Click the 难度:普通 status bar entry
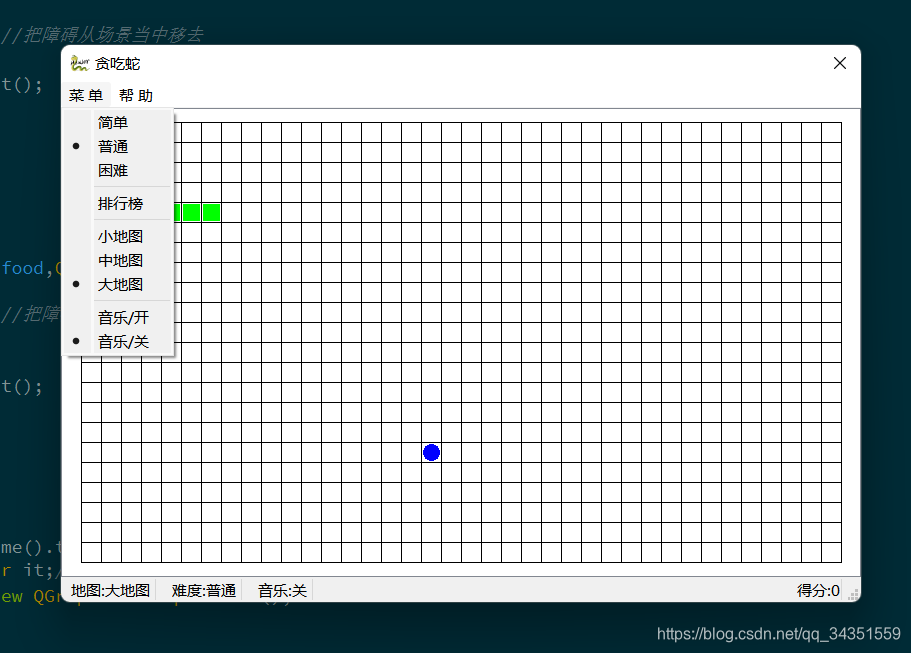This screenshot has height=653, width=911. click(x=204, y=591)
